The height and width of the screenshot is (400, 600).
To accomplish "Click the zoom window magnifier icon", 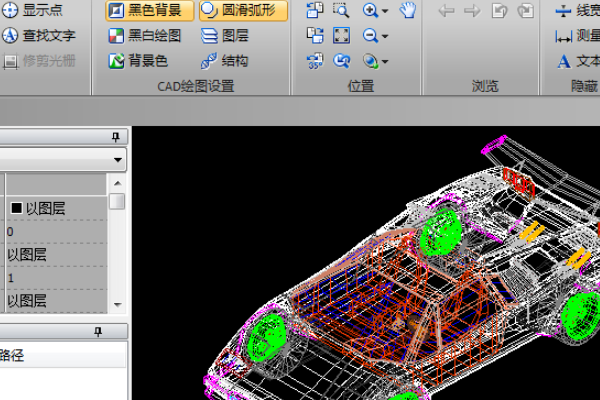I will coord(341,11).
